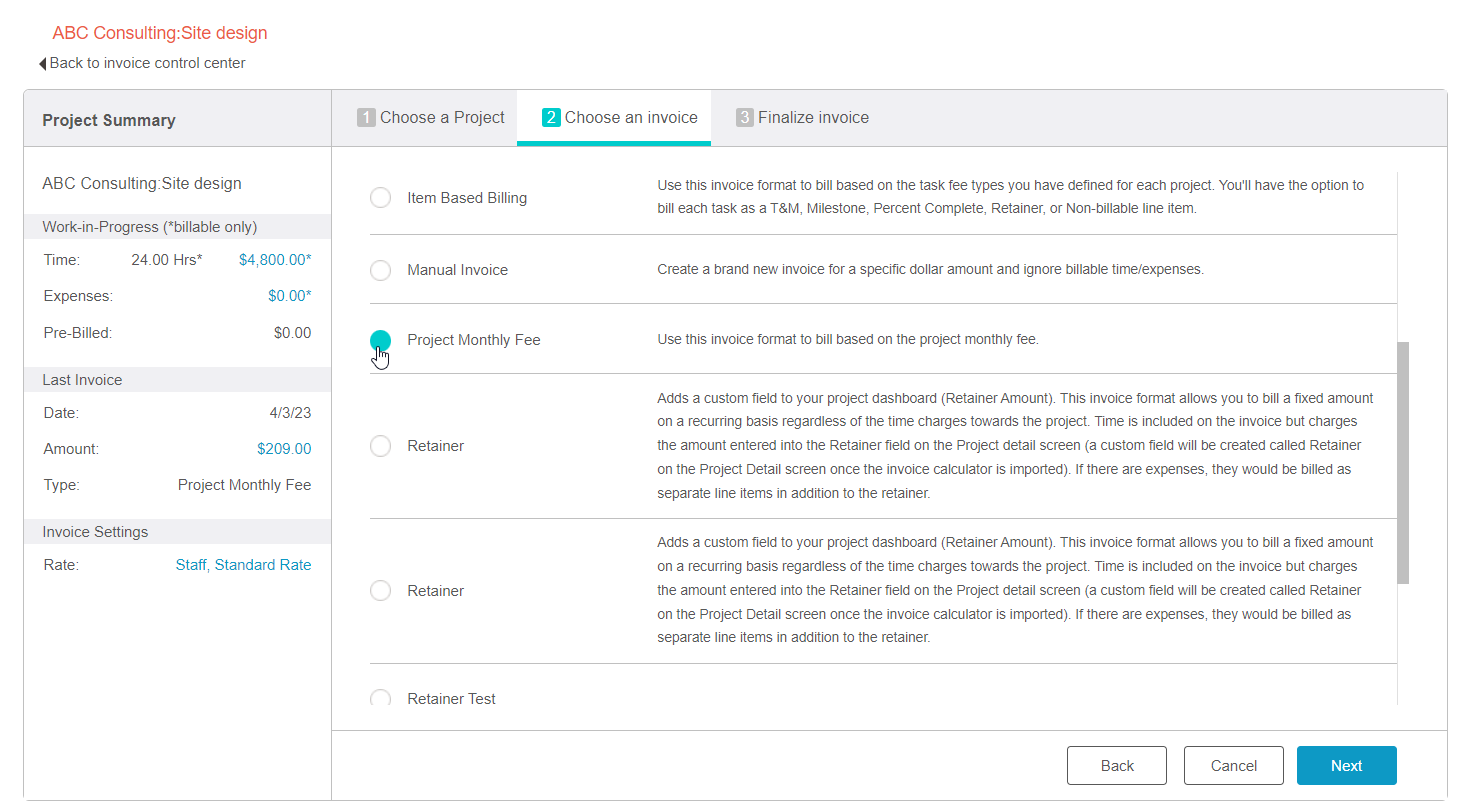
Task: Open the $209.00 last invoice amount link
Action: pos(284,449)
